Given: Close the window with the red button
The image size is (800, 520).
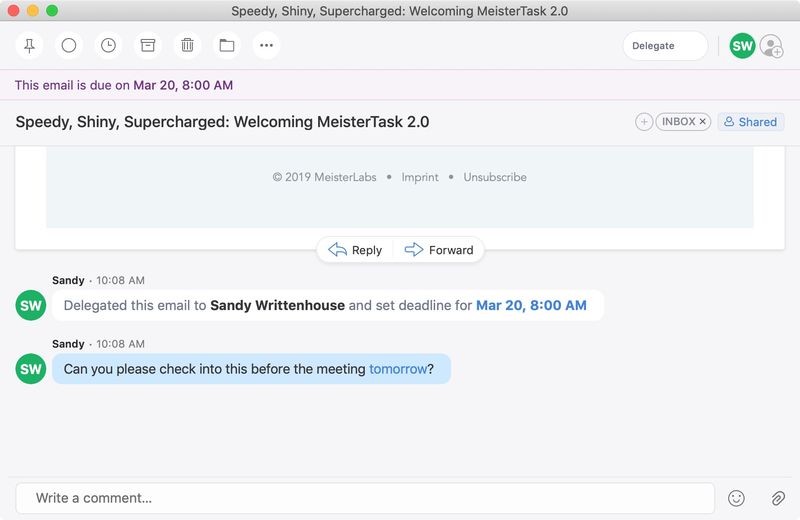Looking at the screenshot, I should 14,11.
